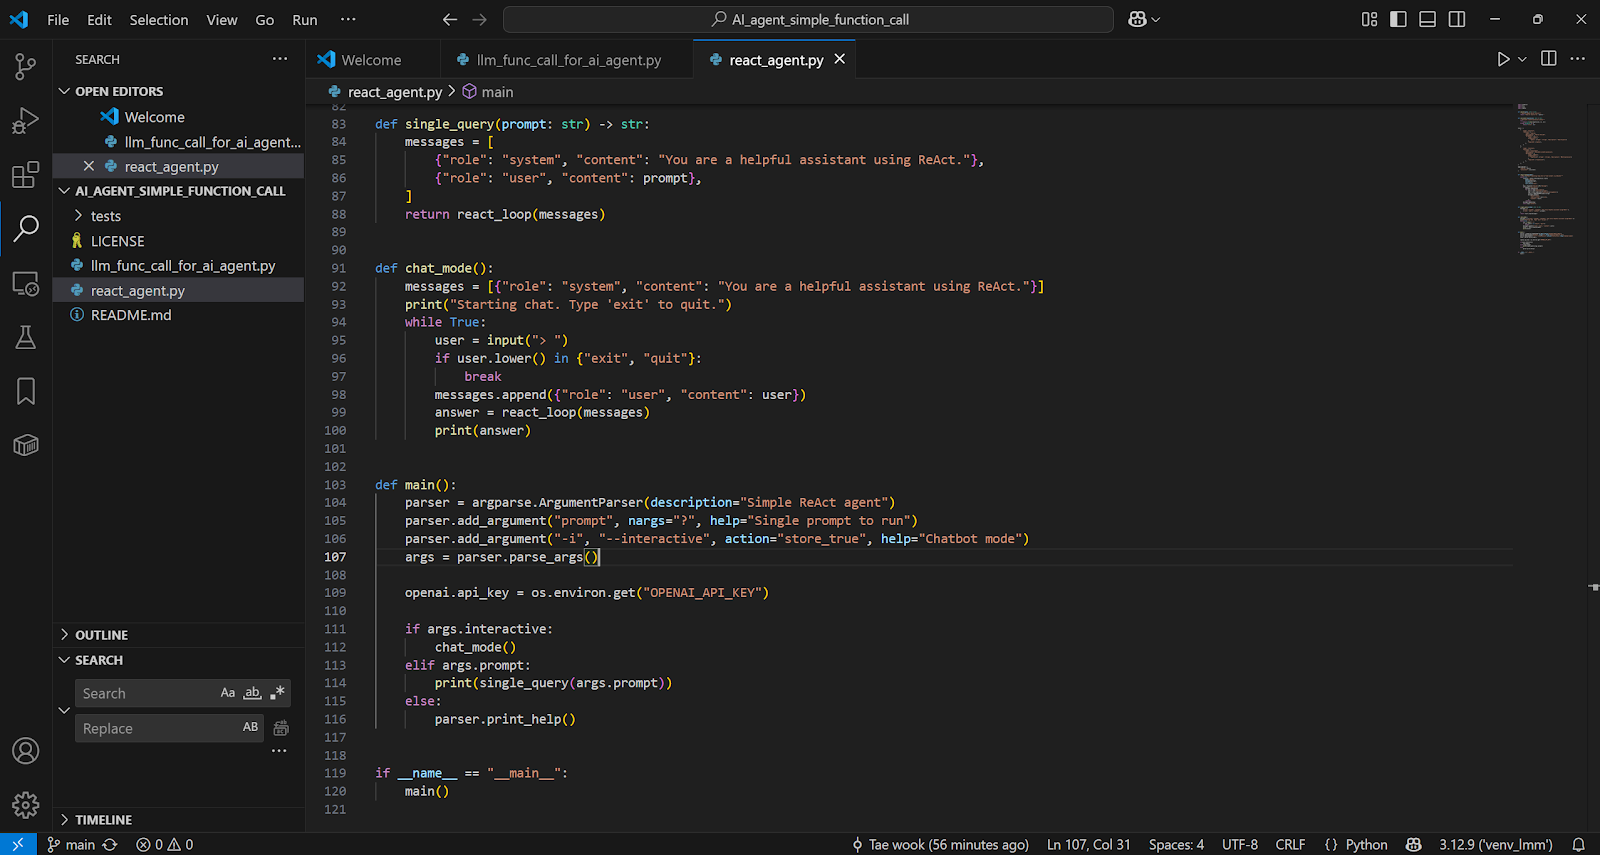The width and height of the screenshot is (1600, 855).
Task: Open the Manage gear menu
Action: click(x=26, y=805)
